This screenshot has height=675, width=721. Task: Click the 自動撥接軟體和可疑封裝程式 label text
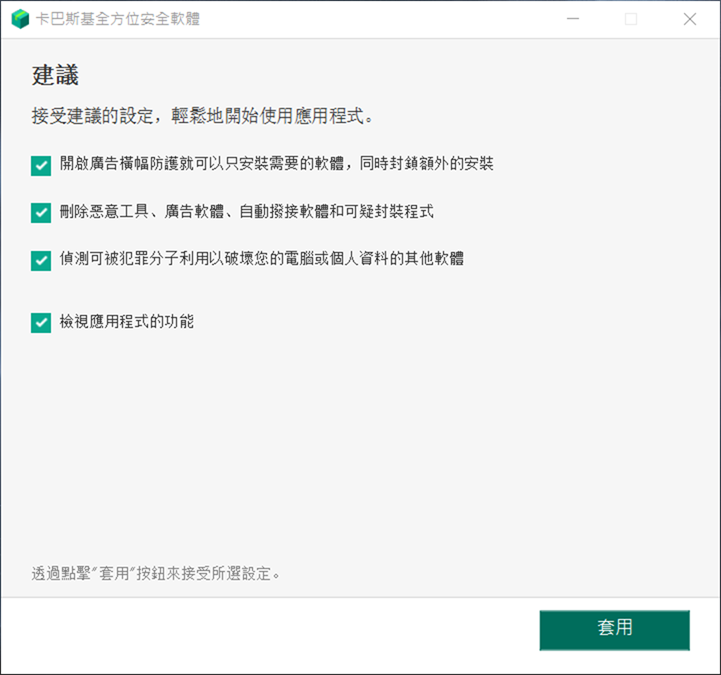(x=246, y=212)
